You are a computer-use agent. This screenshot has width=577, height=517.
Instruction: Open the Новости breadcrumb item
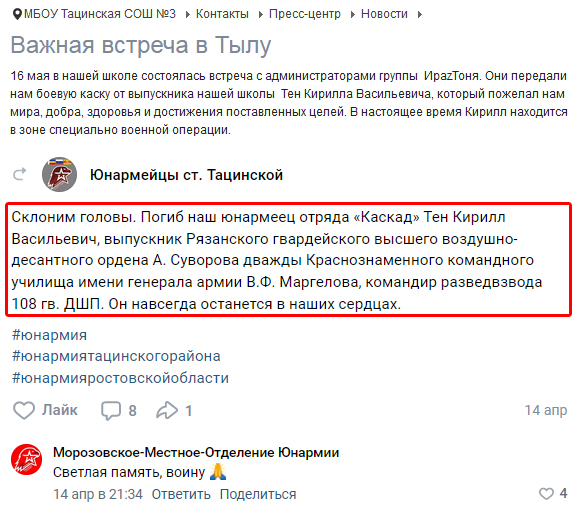pos(384,14)
